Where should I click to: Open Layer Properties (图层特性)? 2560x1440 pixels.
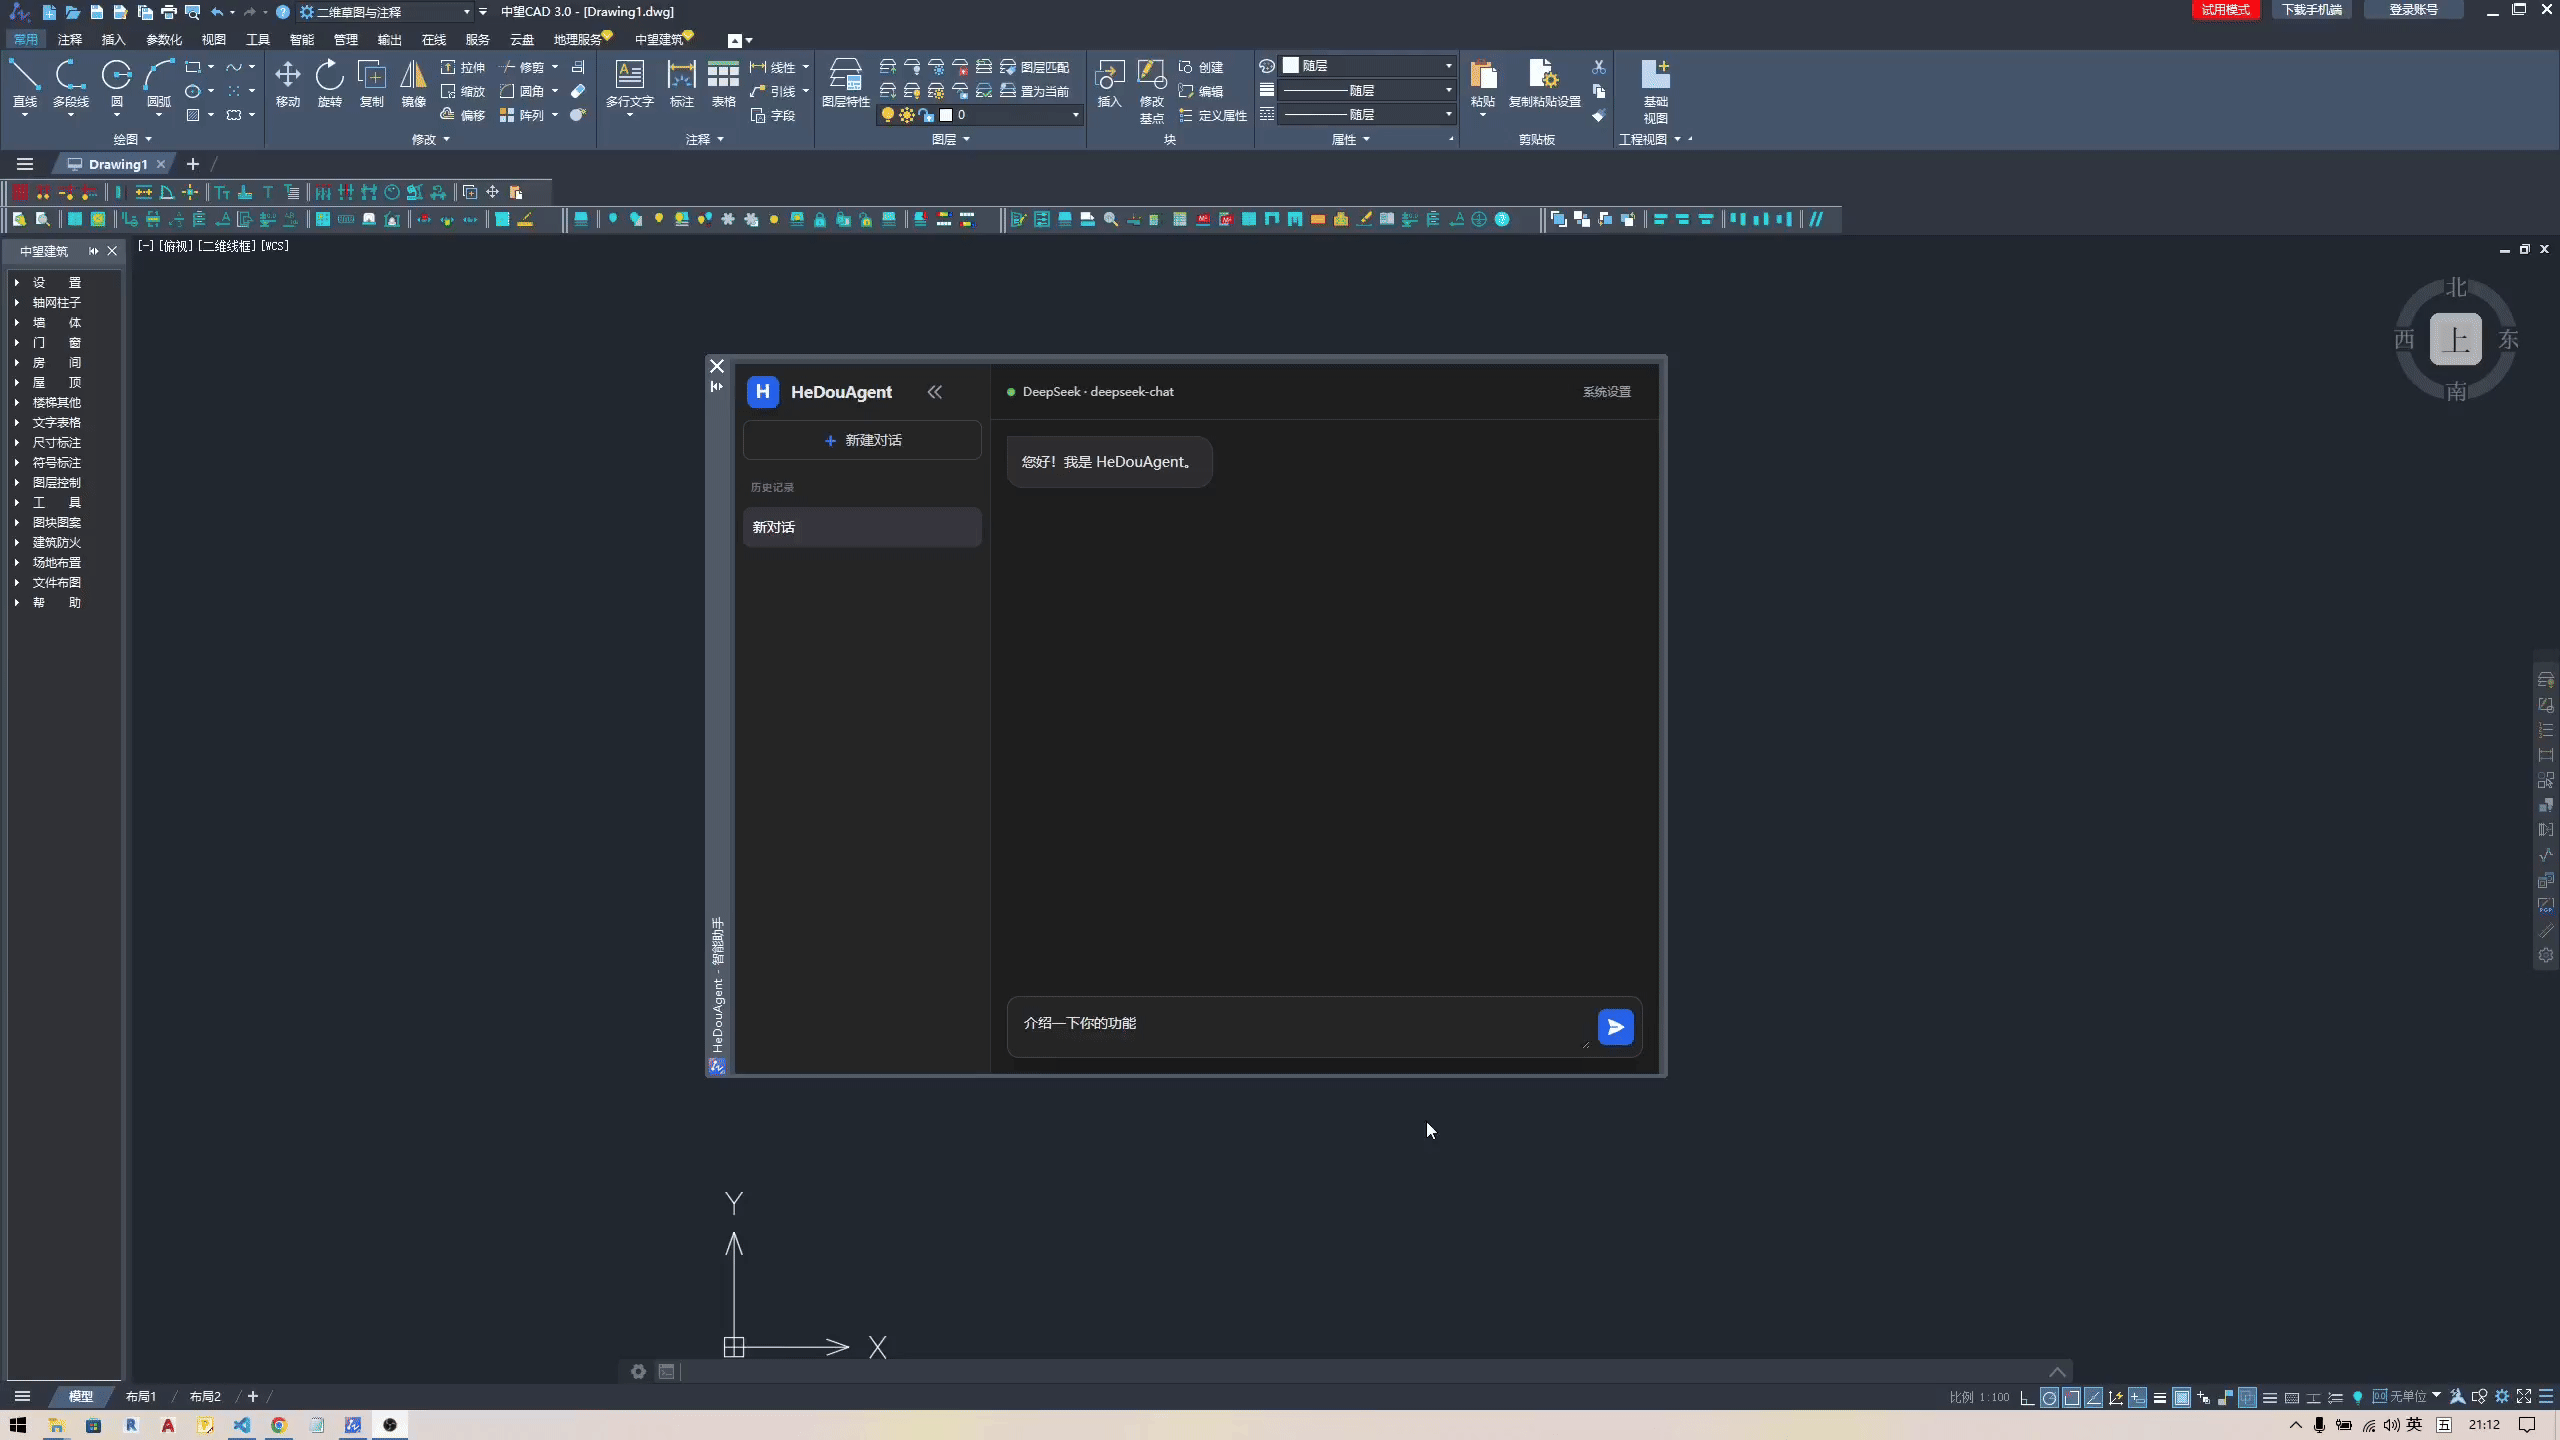point(846,84)
